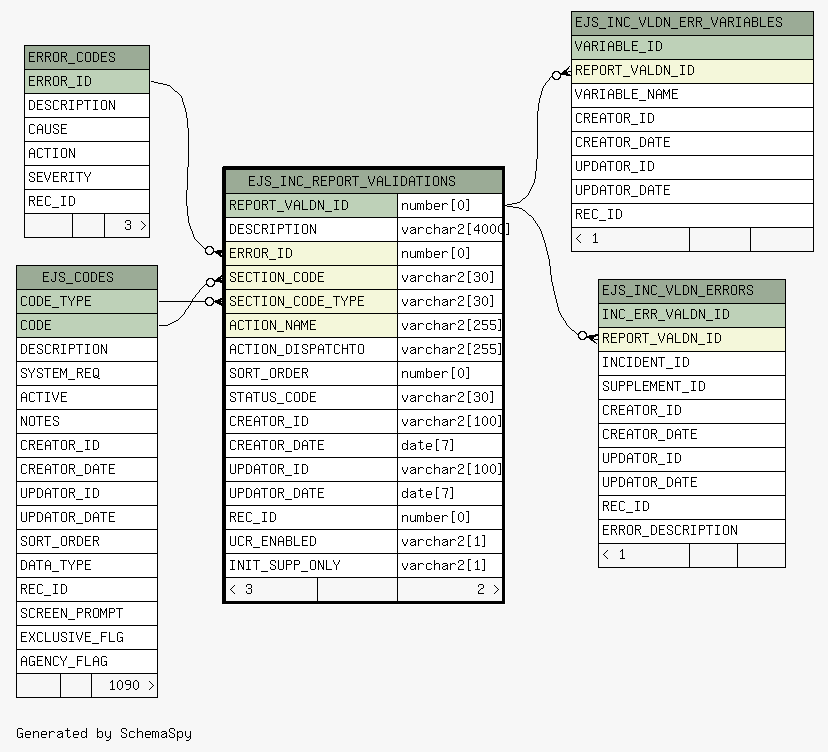Click the varchar2[30] type beside STATUS_CODE
Viewport: 828px width, 752px height.
coord(450,397)
